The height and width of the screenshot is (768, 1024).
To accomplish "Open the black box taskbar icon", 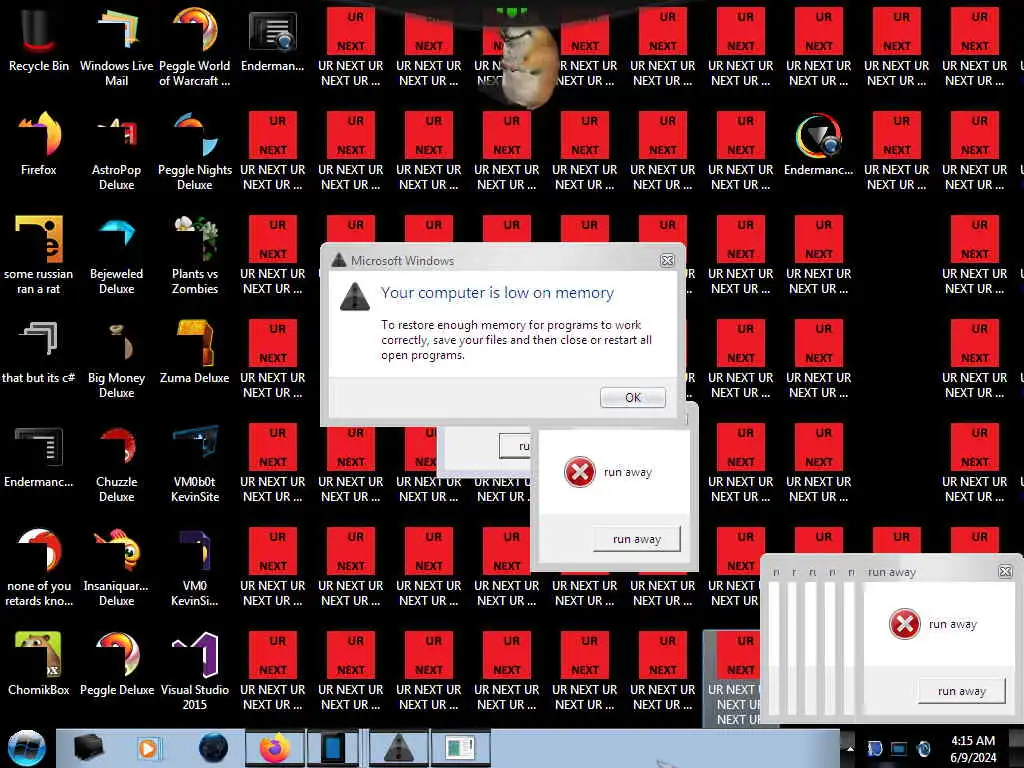I will (x=89, y=748).
